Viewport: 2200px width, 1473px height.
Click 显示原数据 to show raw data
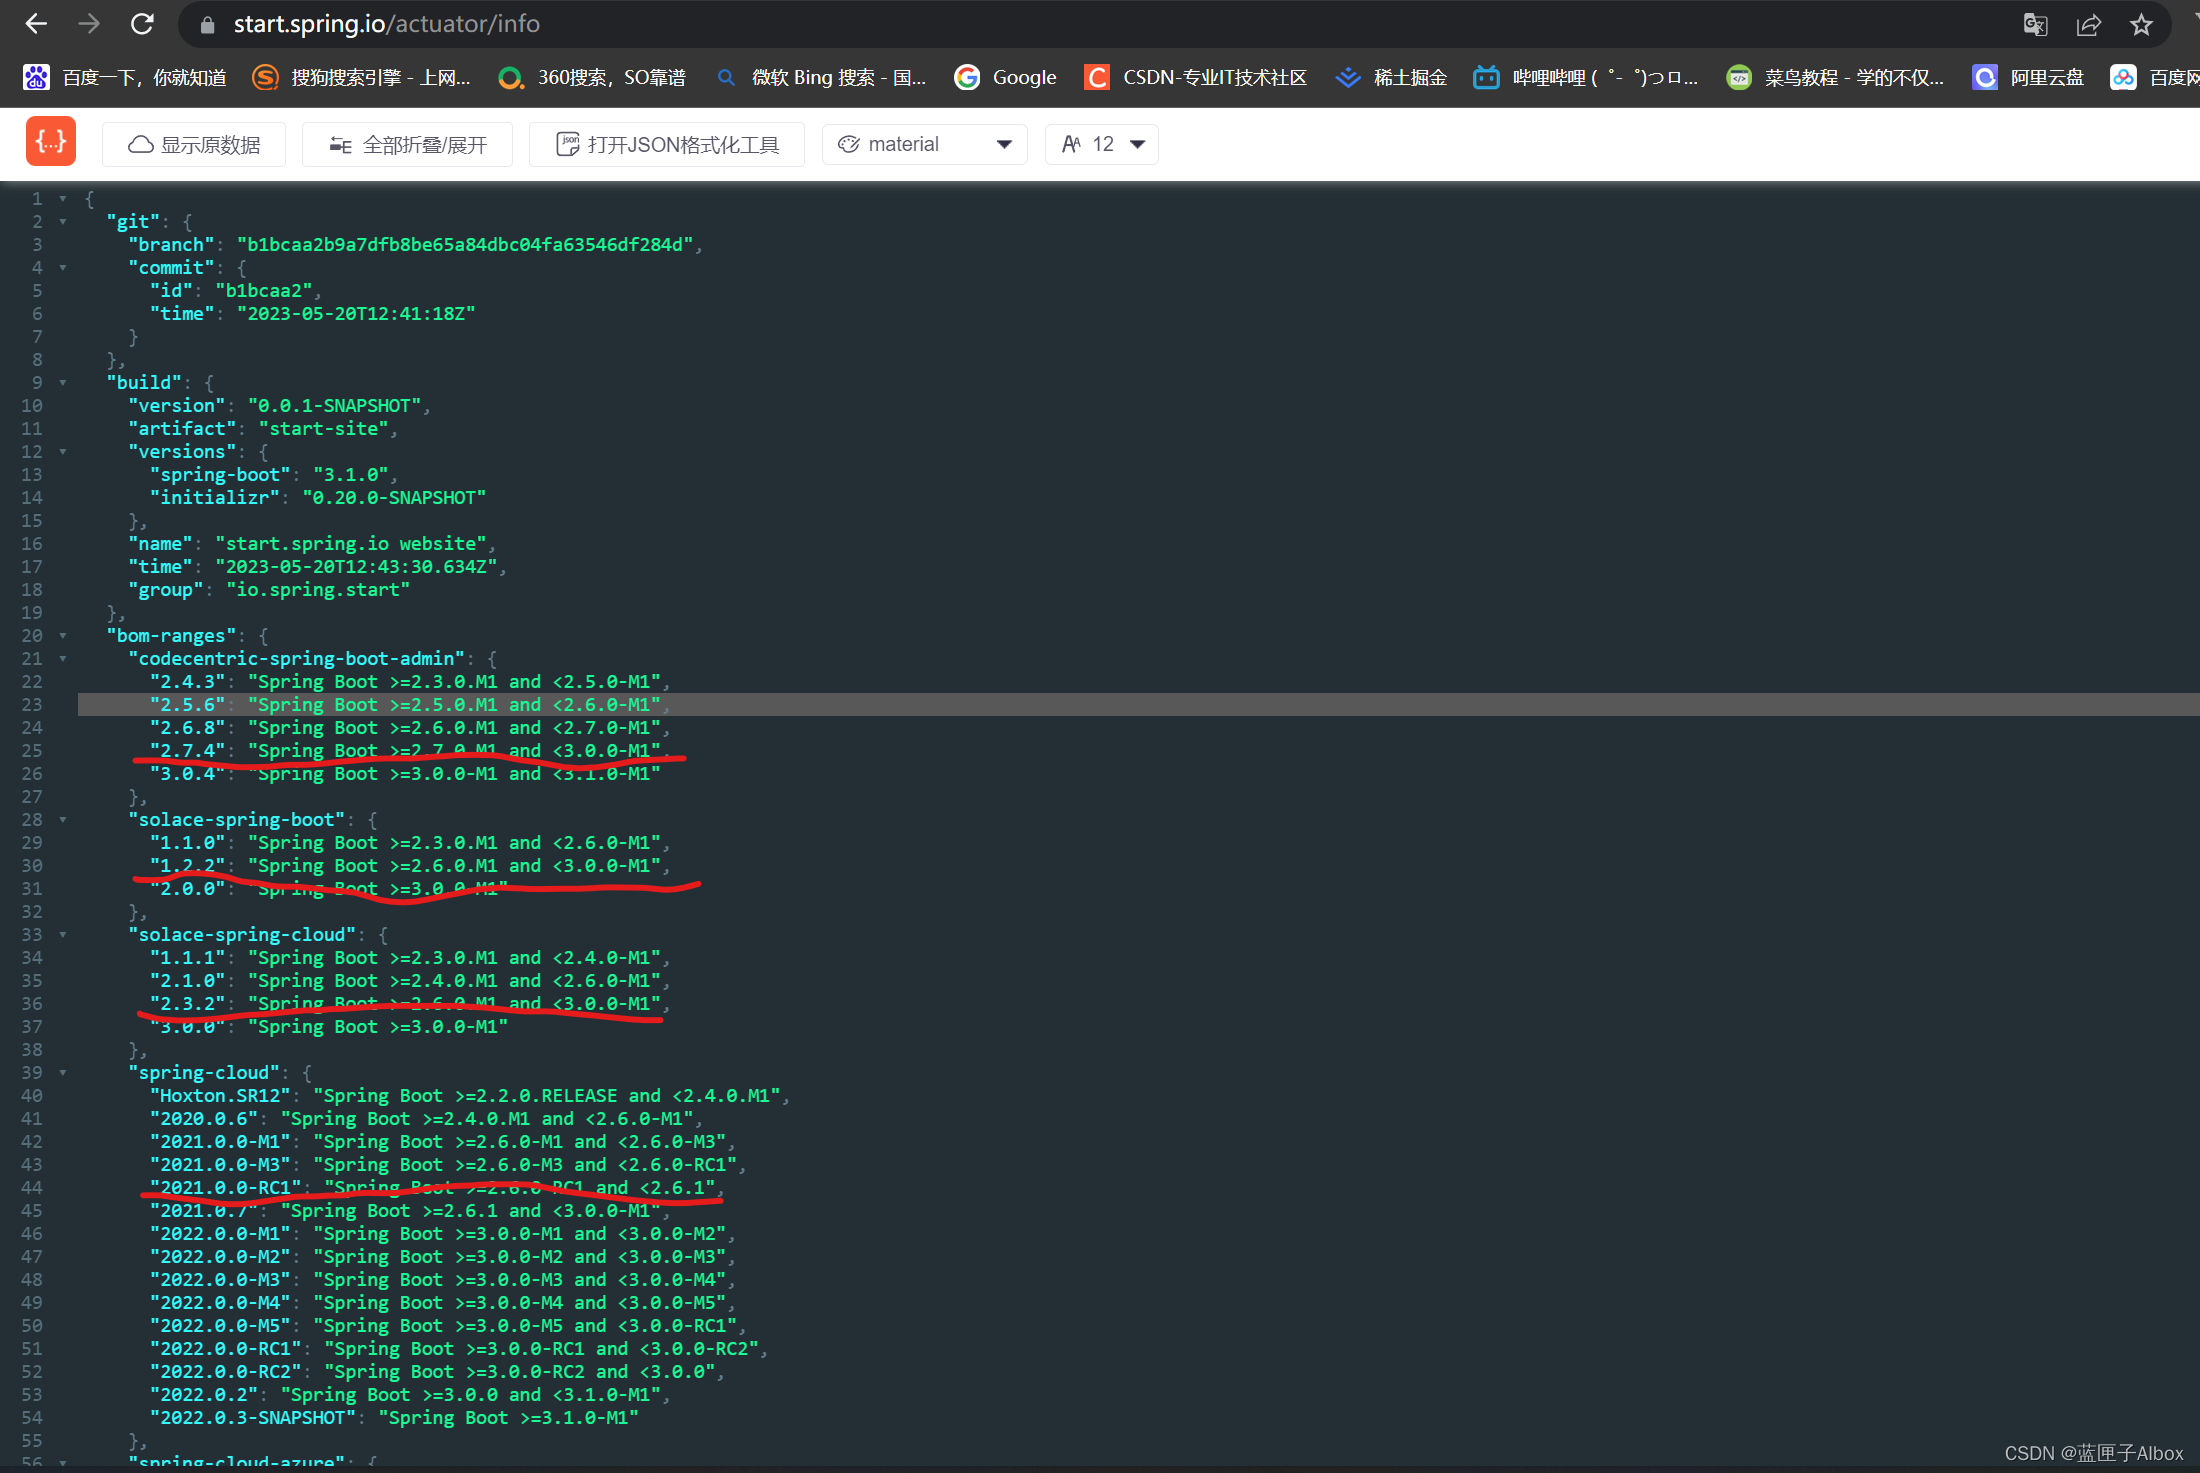194,145
